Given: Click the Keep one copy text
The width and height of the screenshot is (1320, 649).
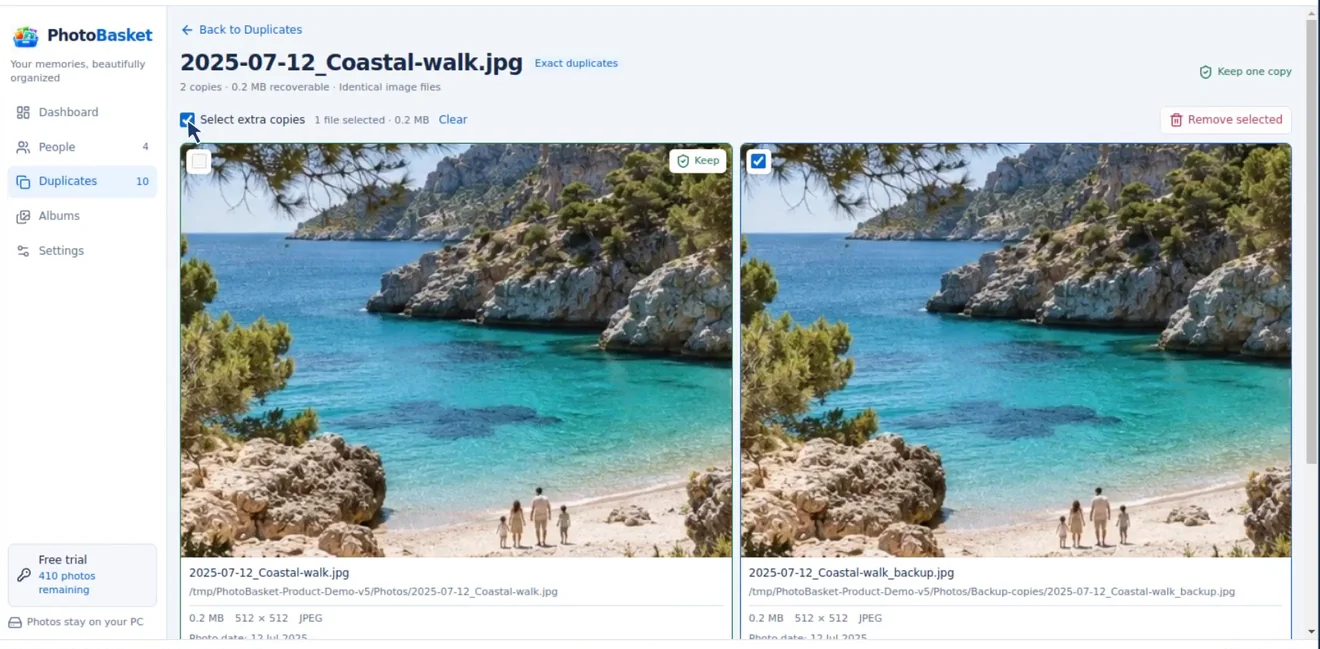Looking at the screenshot, I should point(1254,72).
